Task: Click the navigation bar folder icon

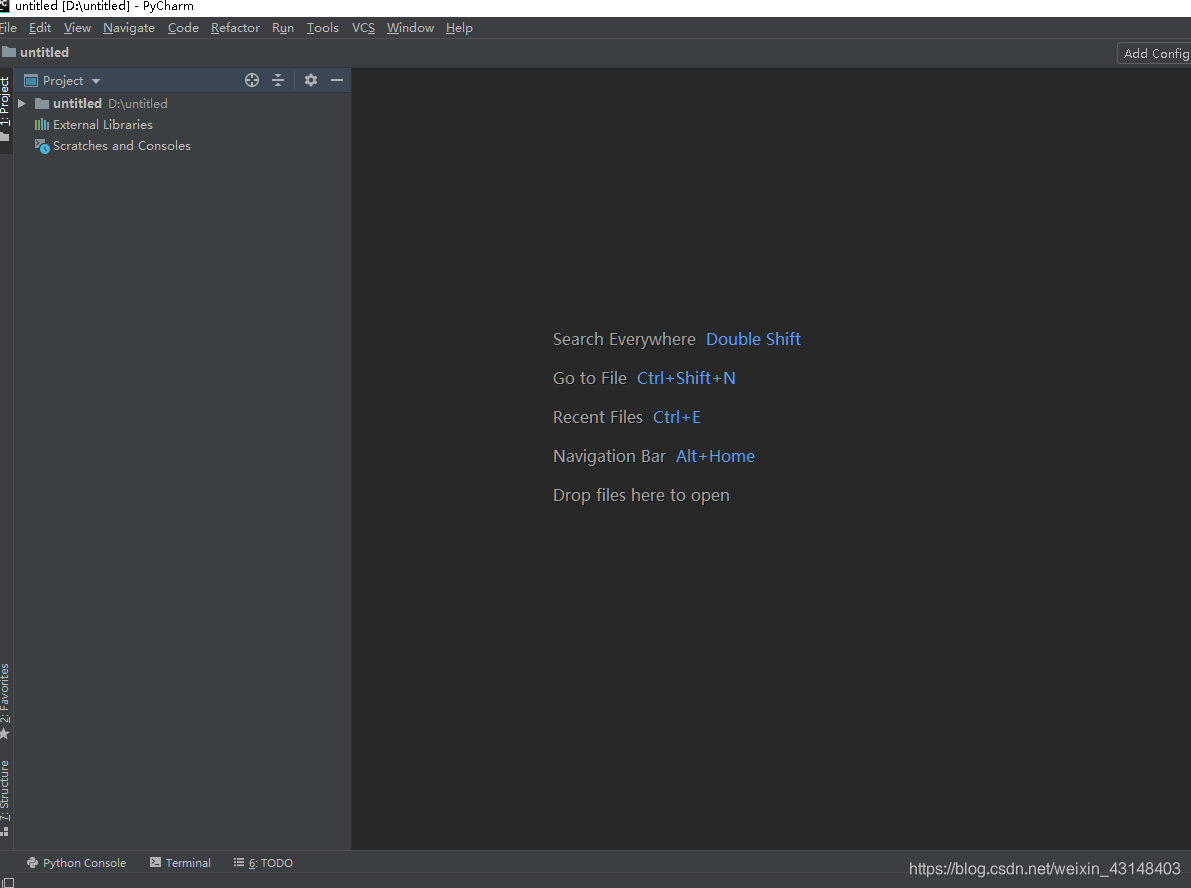Action: [8, 52]
